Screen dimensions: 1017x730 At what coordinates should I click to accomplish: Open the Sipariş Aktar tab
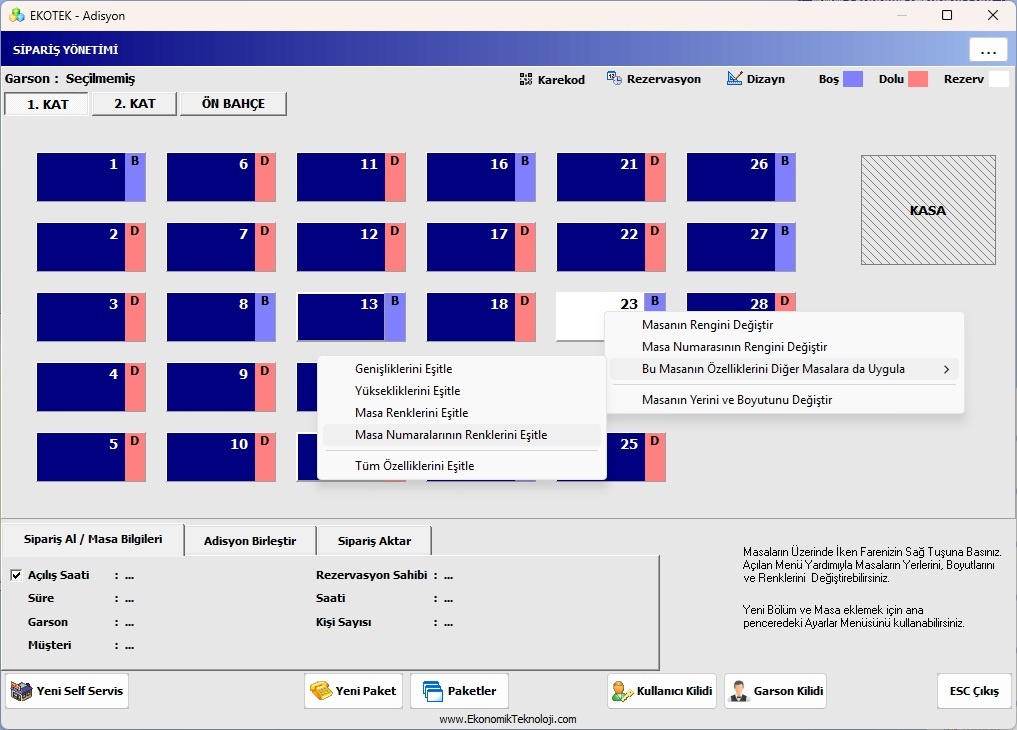[x=374, y=541]
